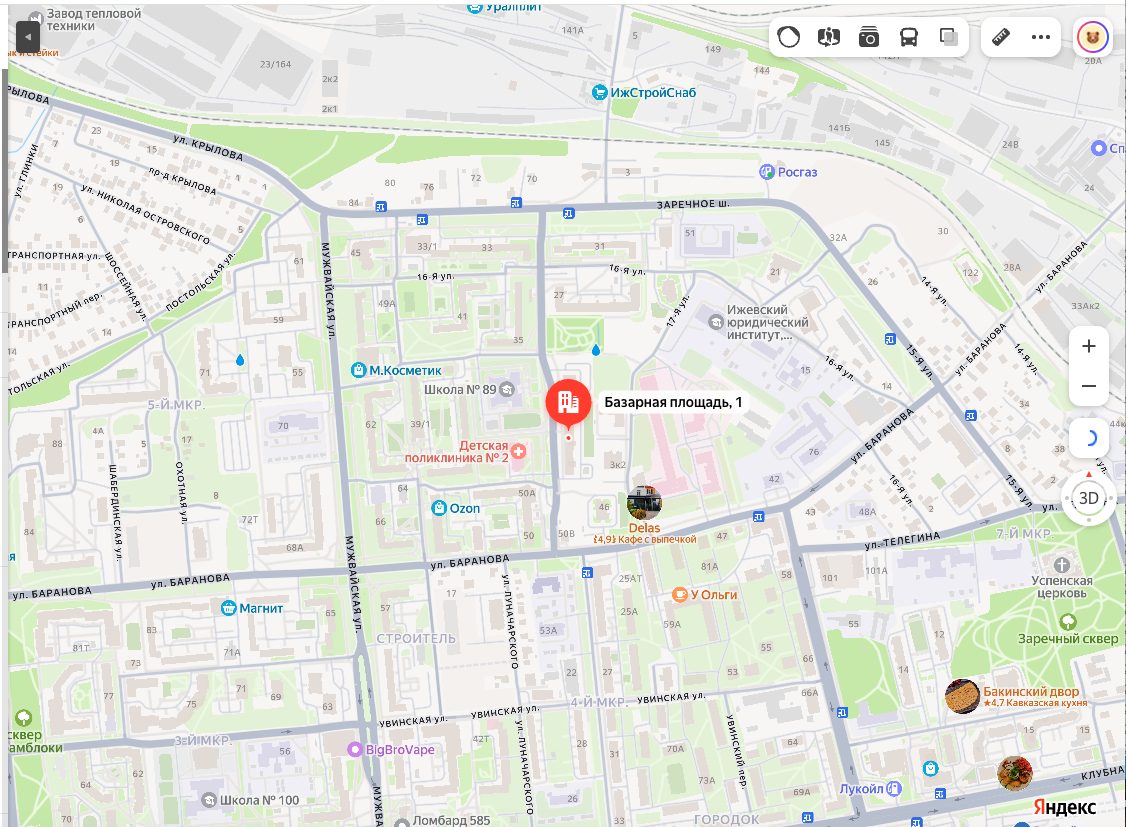Enable moving transport layer
Viewport: 1126px width, 827px height.
[x=908, y=37]
